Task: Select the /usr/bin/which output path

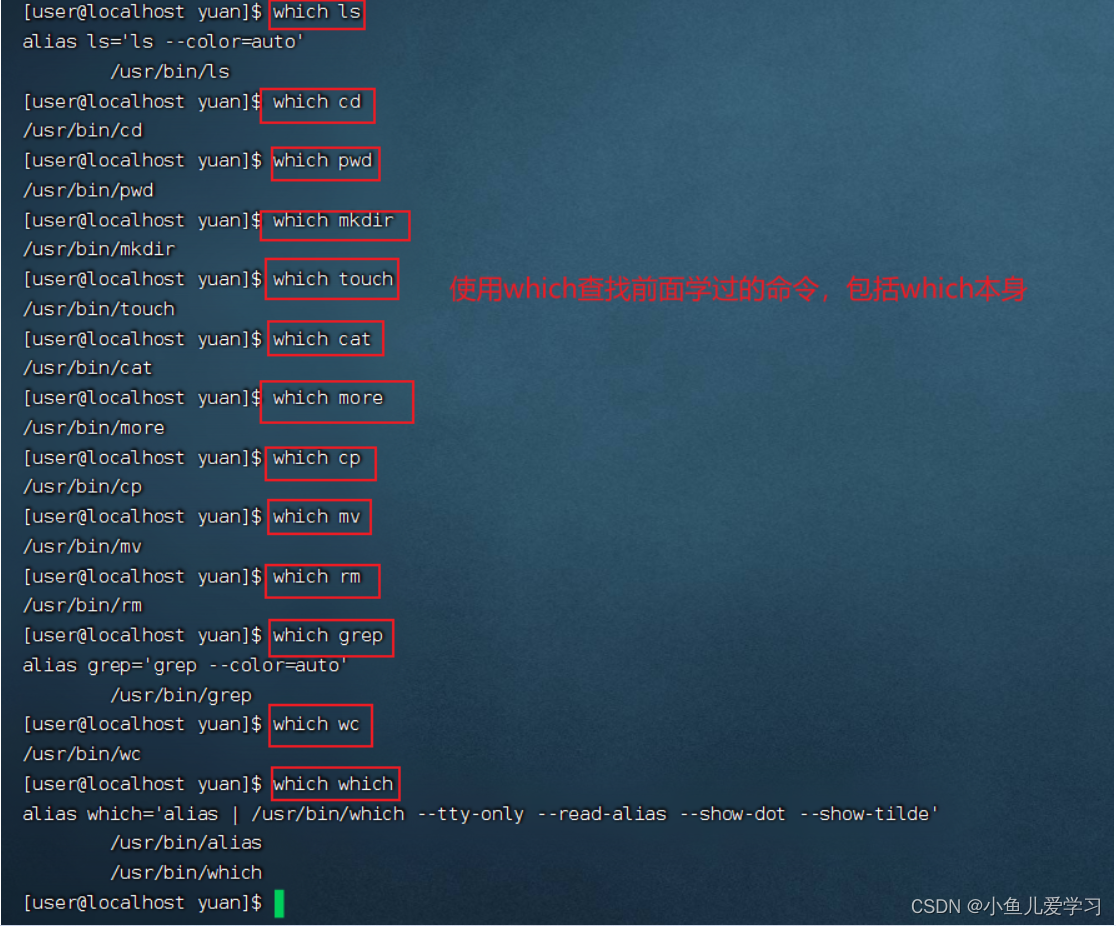Action: coord(186,873)
